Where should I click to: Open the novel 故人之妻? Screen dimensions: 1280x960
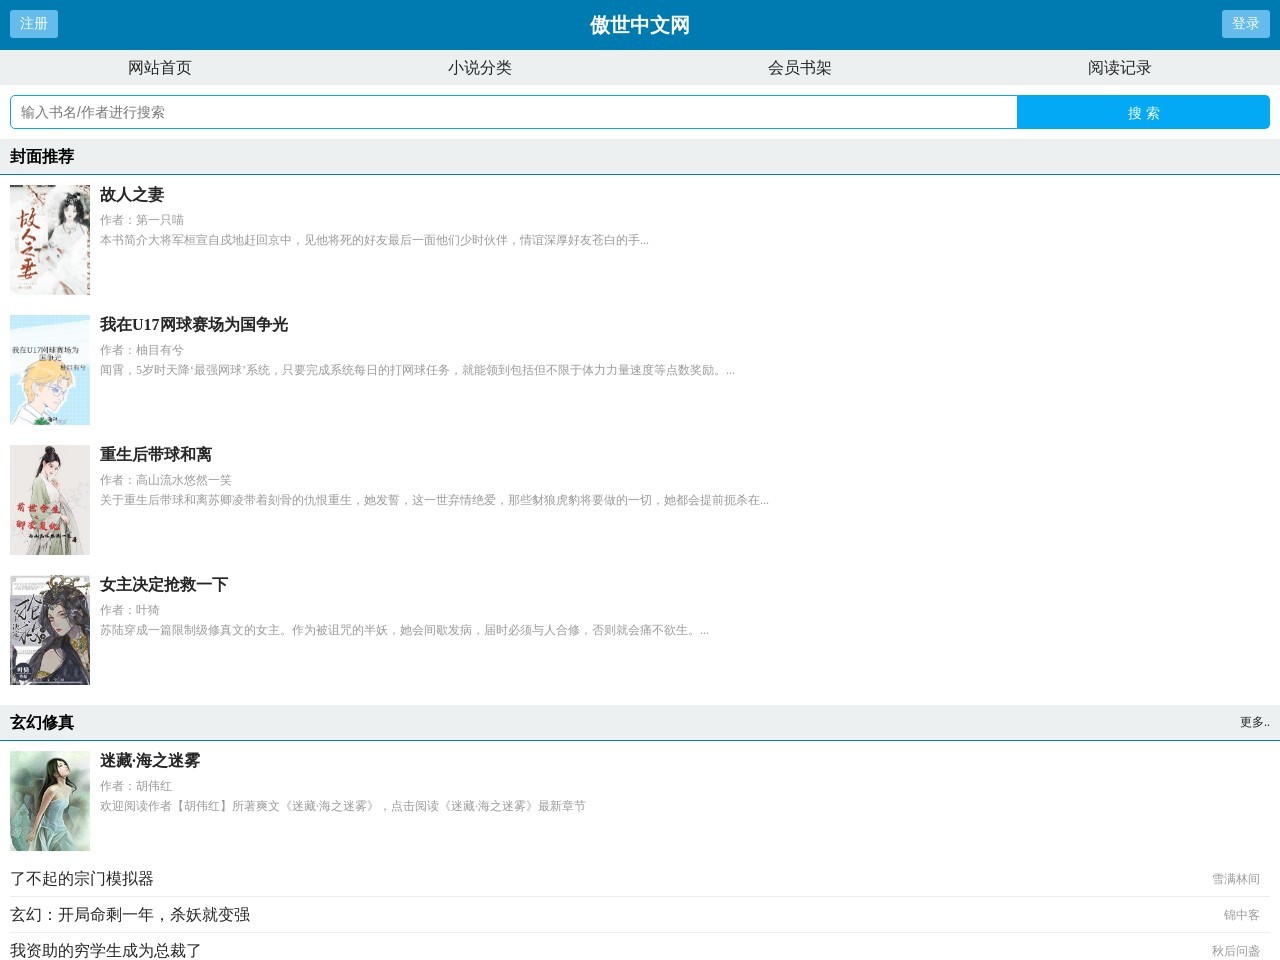[132, 194]
